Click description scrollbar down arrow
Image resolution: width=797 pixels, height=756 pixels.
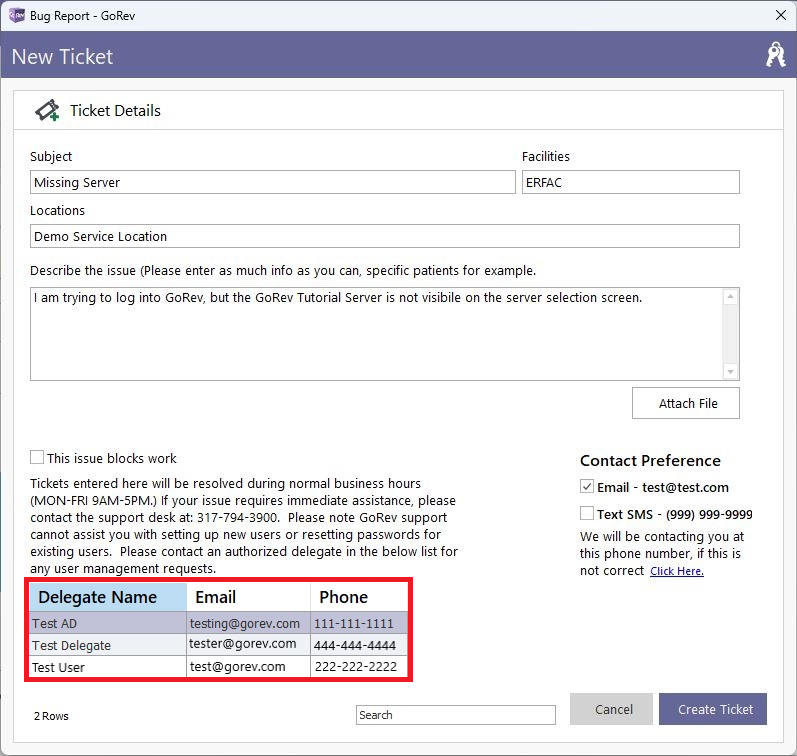tap(730, 372)
